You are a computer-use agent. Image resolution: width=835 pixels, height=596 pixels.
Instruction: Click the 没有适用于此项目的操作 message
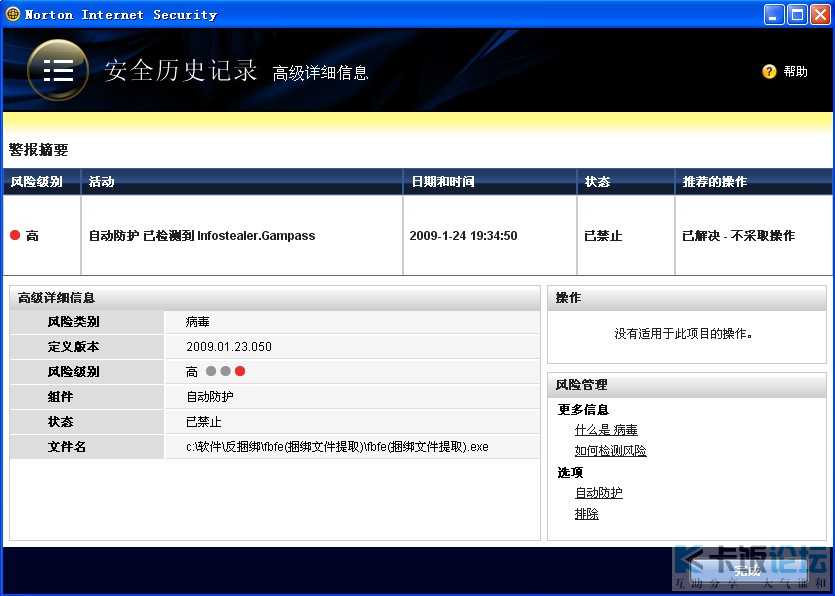pyautogui.click(x=683, y=334)
